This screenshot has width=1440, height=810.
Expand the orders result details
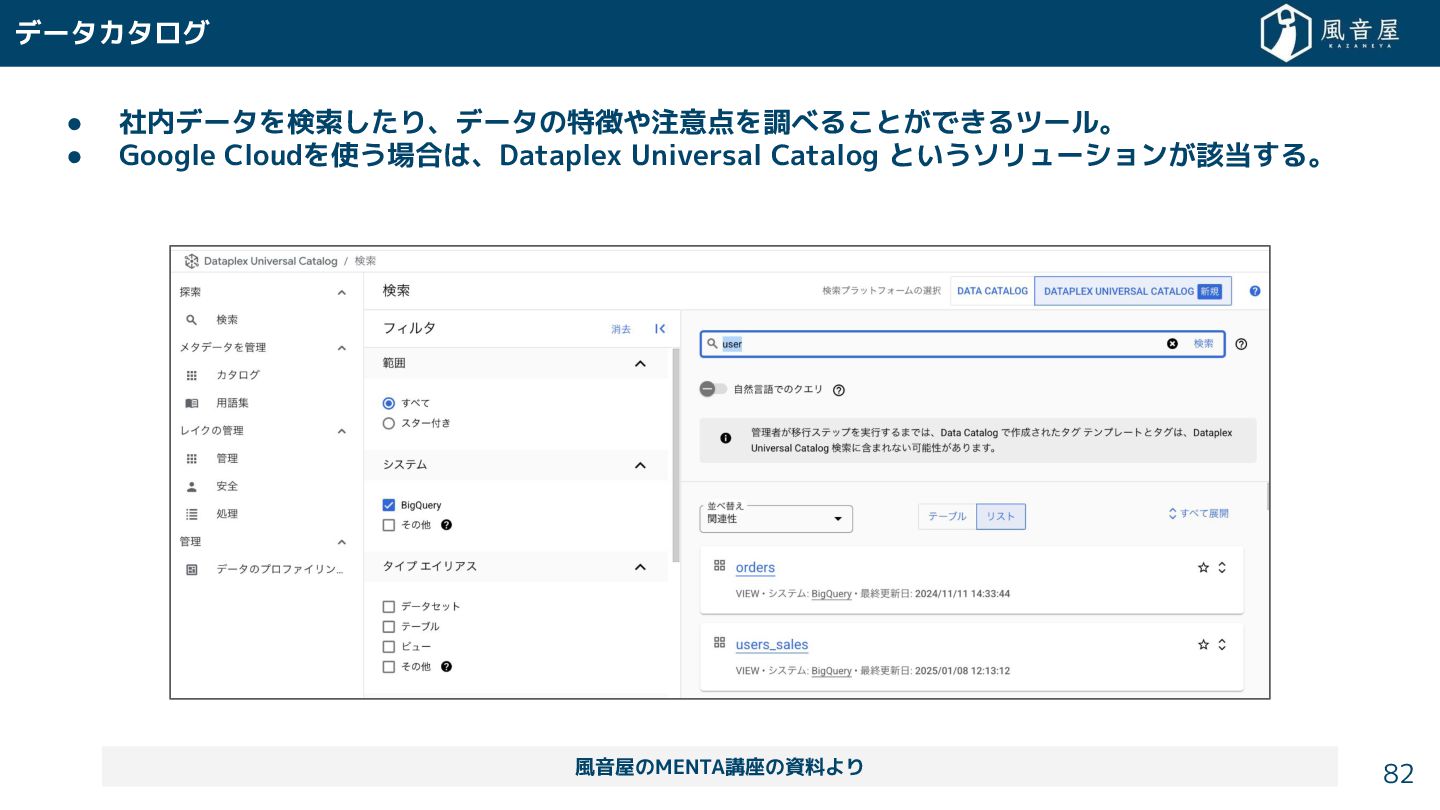click(1222, 568)
